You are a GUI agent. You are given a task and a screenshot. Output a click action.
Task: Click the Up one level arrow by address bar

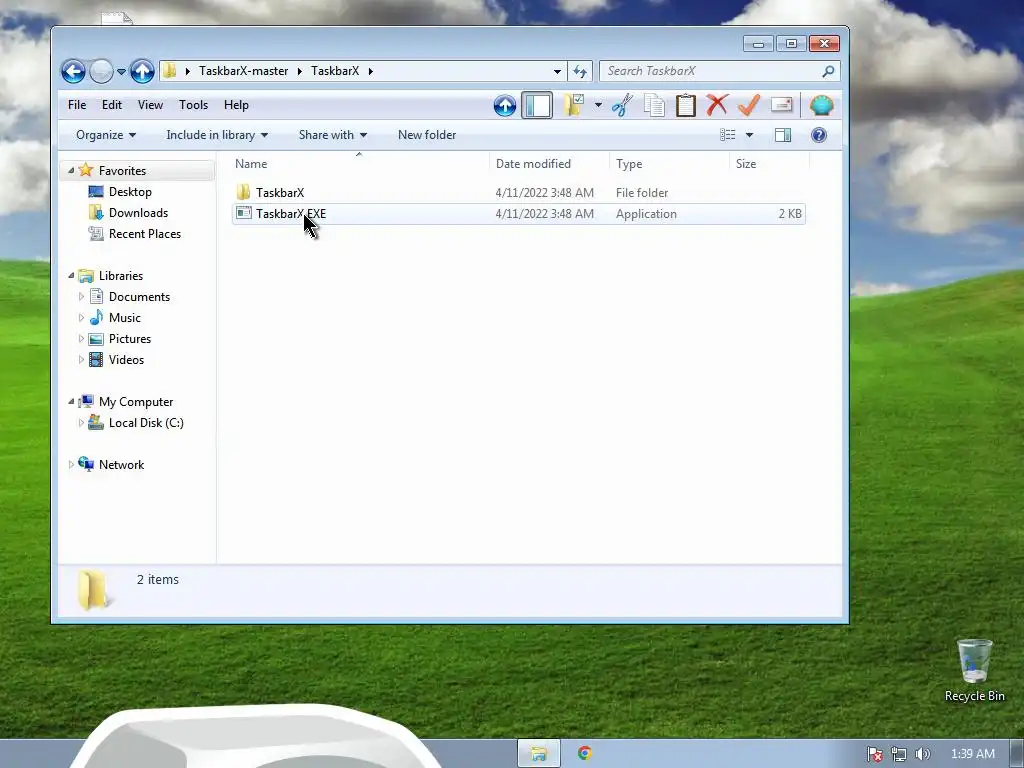[x=142, y=71]
